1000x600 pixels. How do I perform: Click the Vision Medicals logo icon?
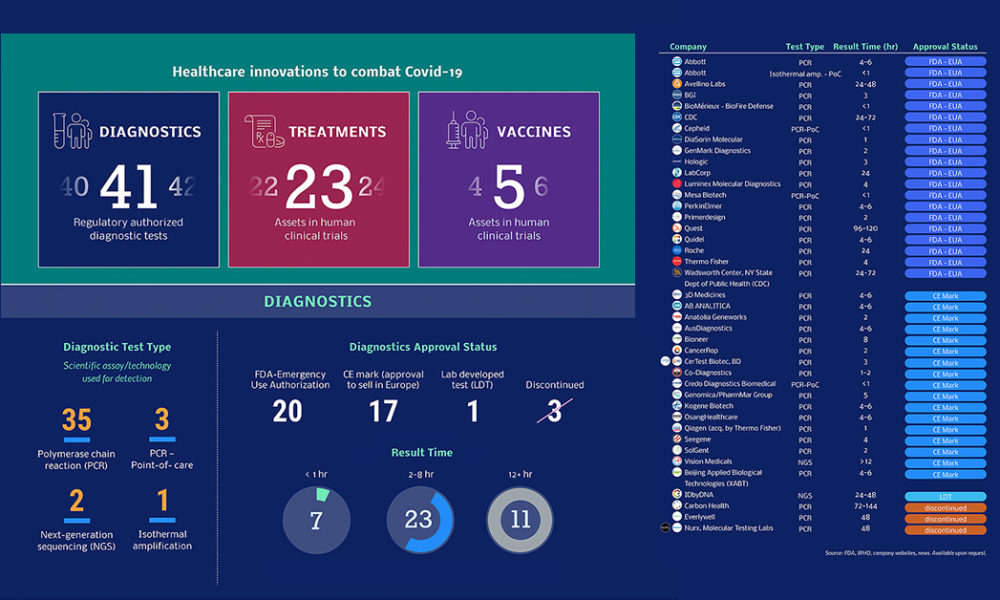tap(677, 461)
